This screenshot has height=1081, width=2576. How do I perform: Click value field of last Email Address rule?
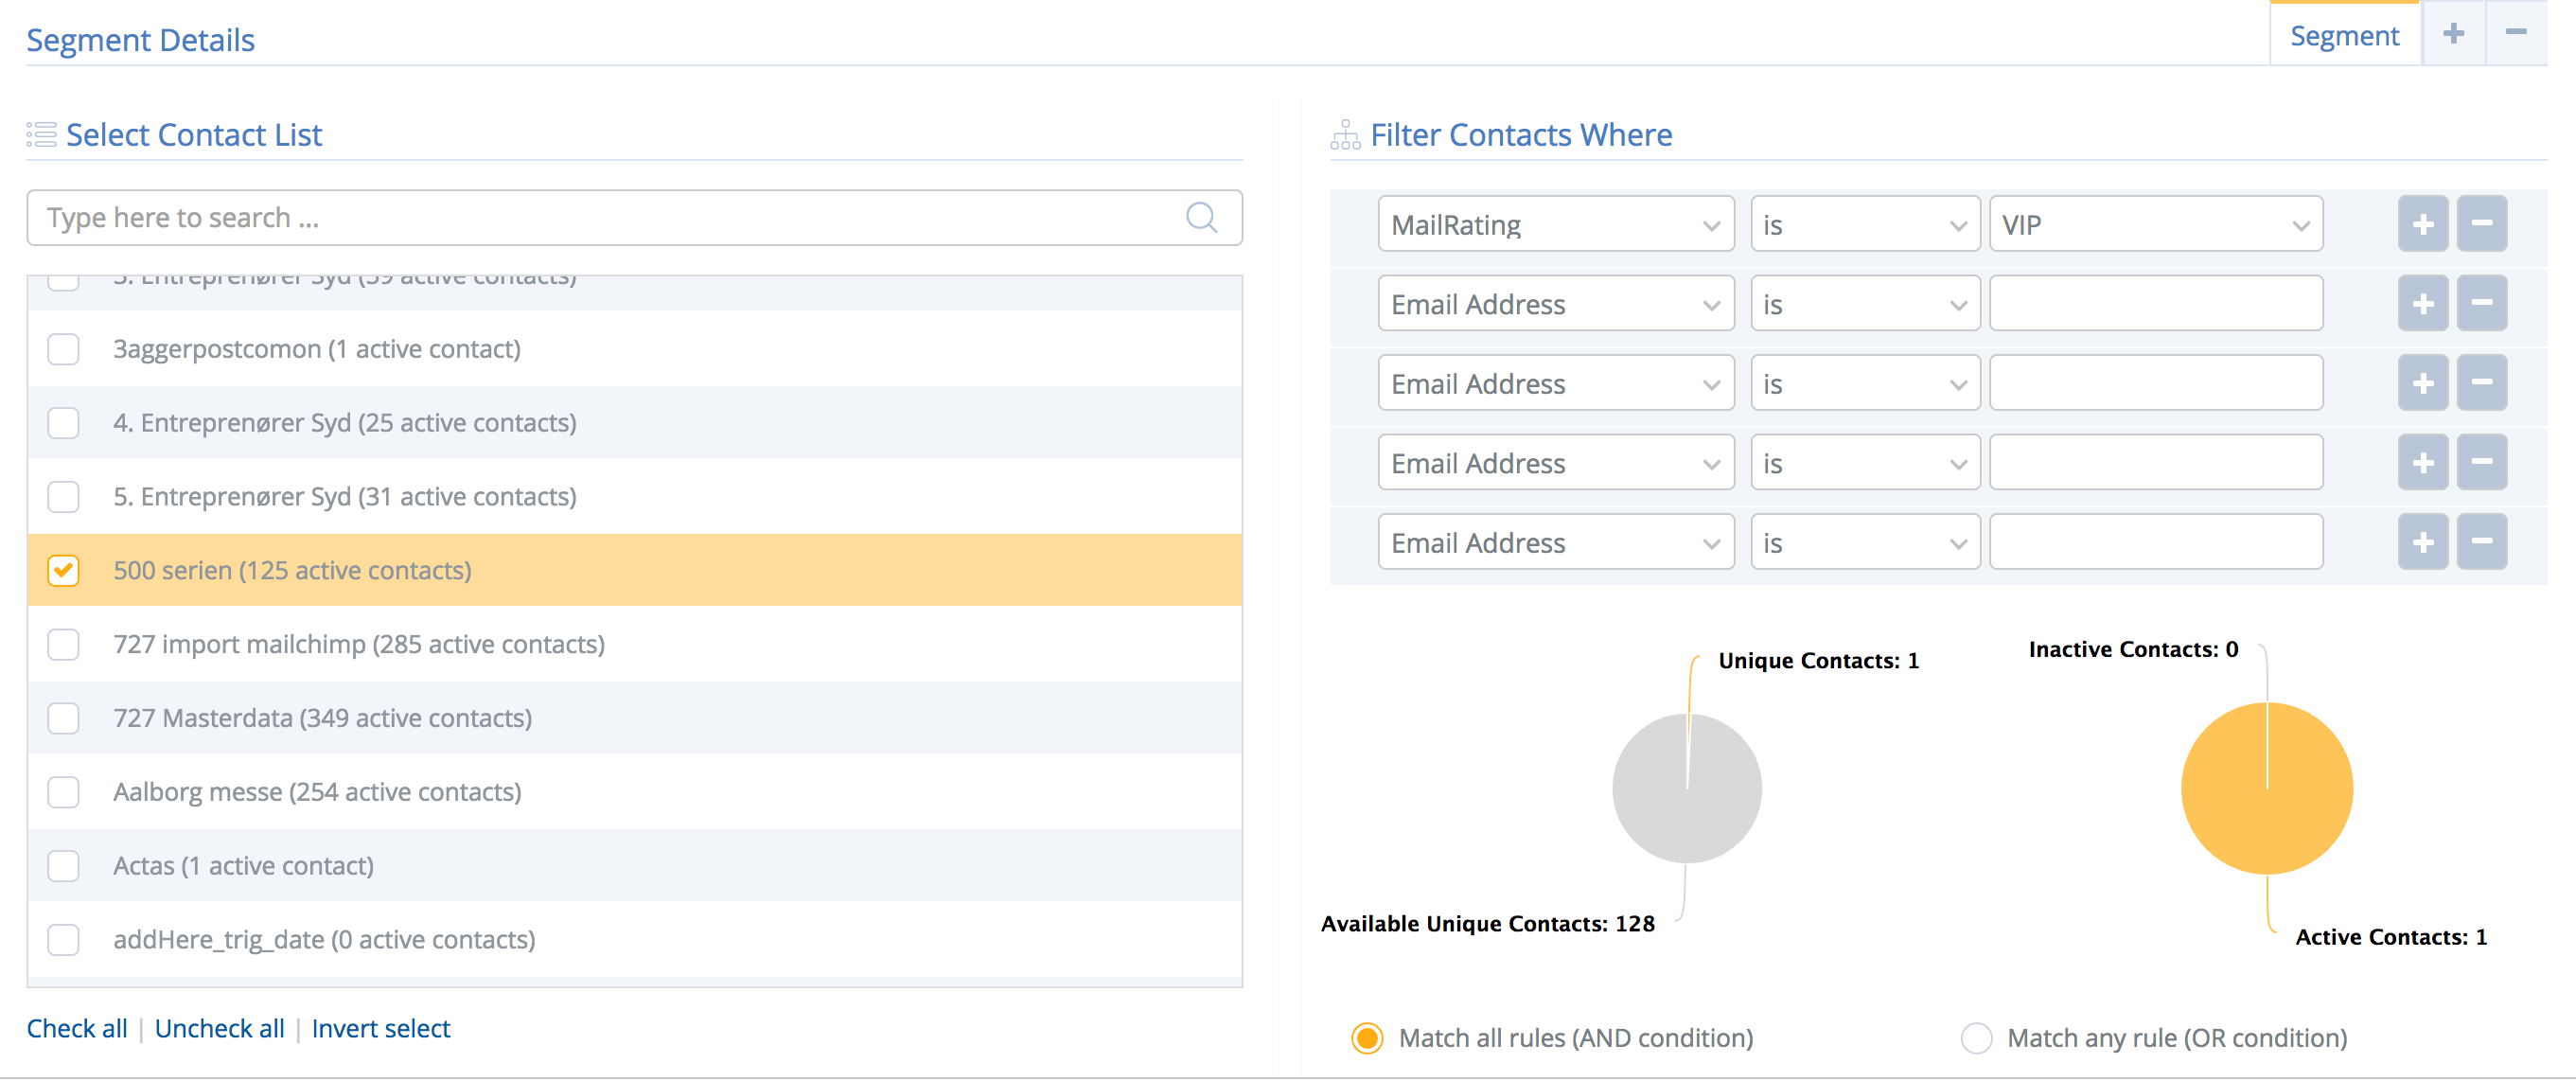tap(2156, 542)
